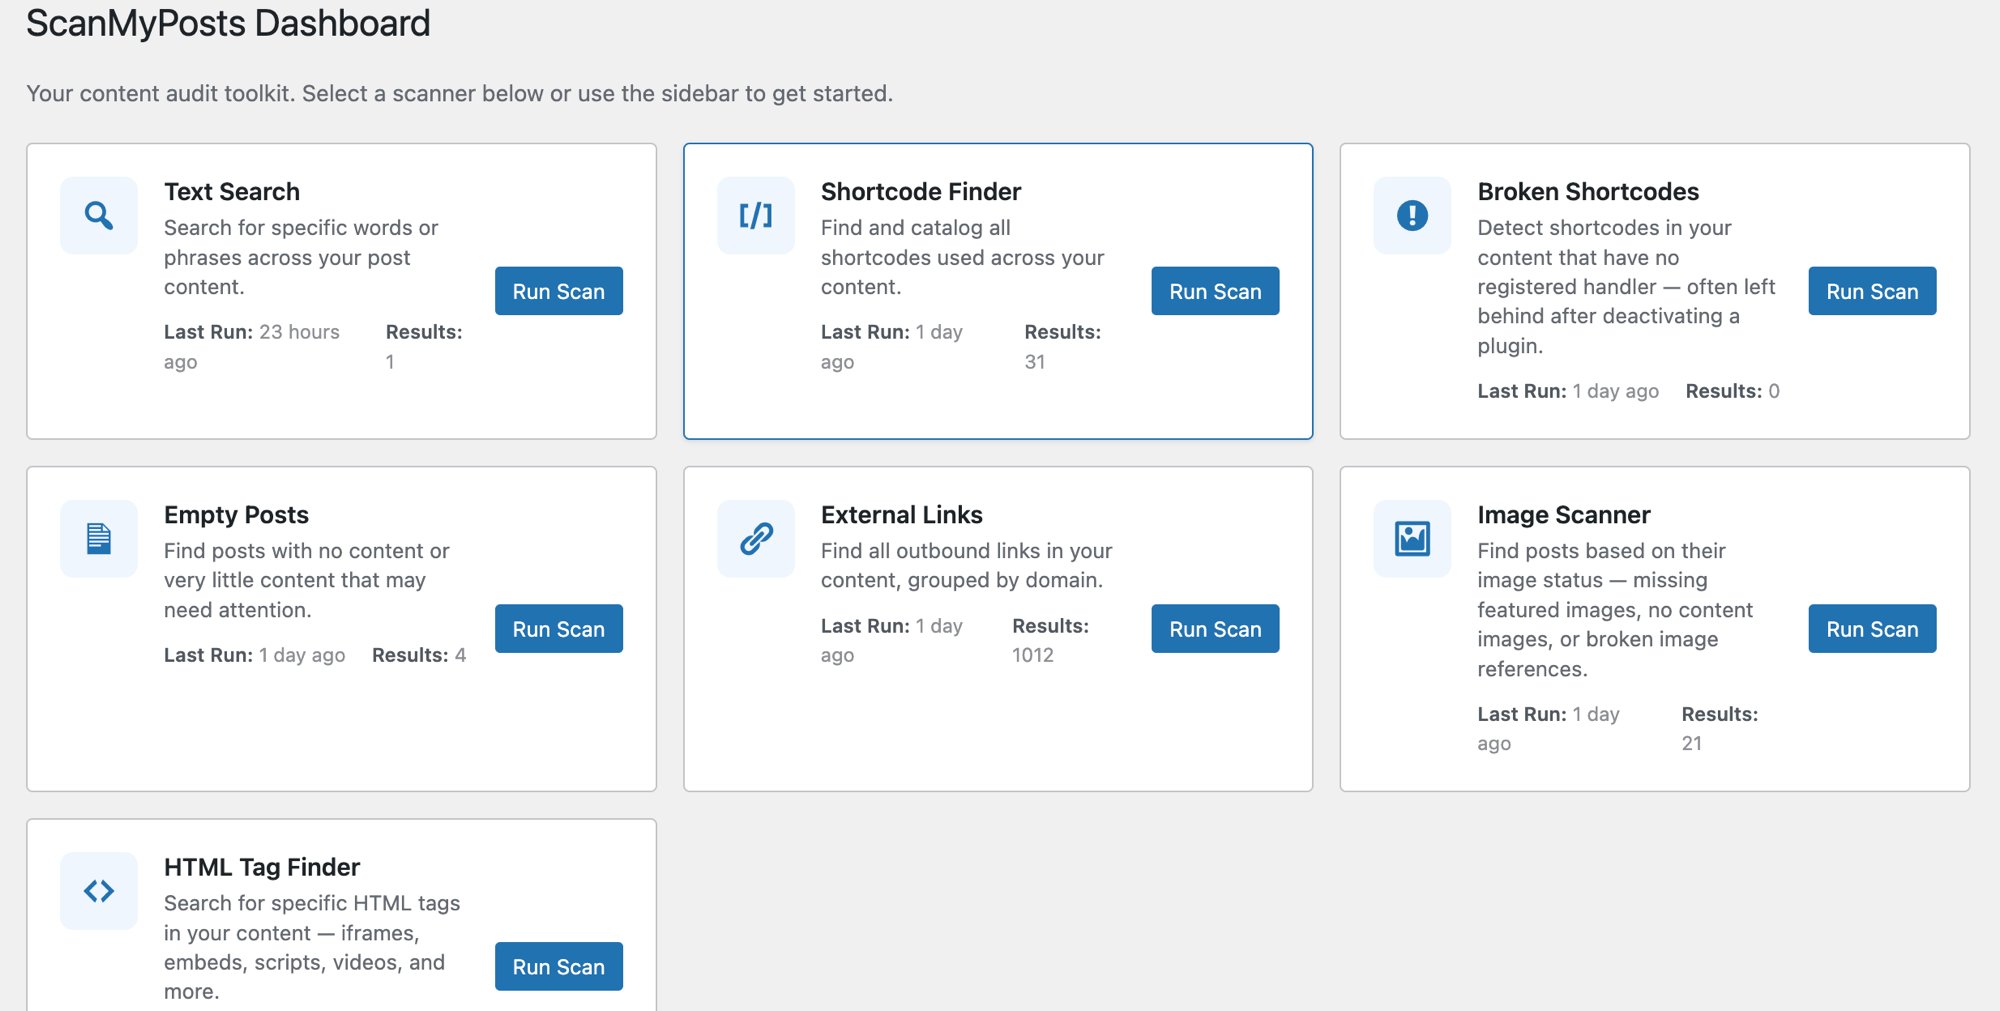Run the Broken Shortcodes scan
Viewport: 2000px width, 1011px height.
(x=1871, y=291)
